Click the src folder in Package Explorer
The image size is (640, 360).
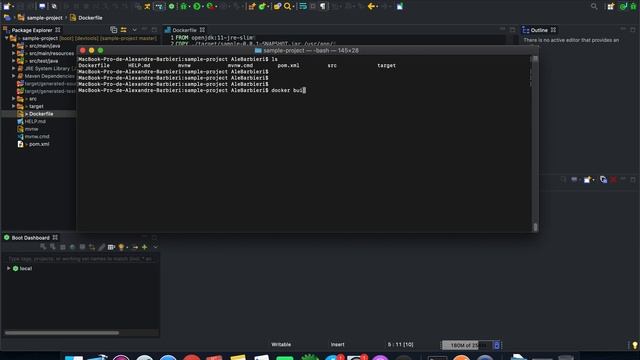[33, 99]
